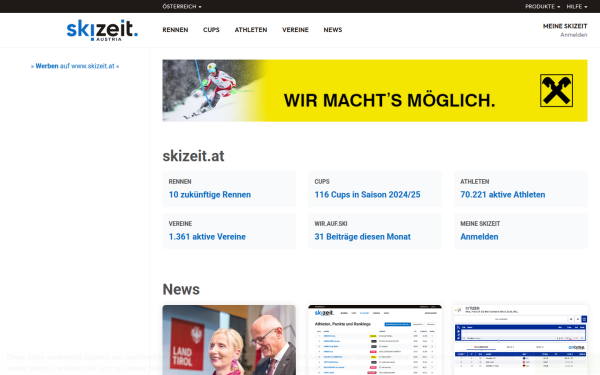
Task: Open the ATHLETEN navigation item
Action: point(251,30)
